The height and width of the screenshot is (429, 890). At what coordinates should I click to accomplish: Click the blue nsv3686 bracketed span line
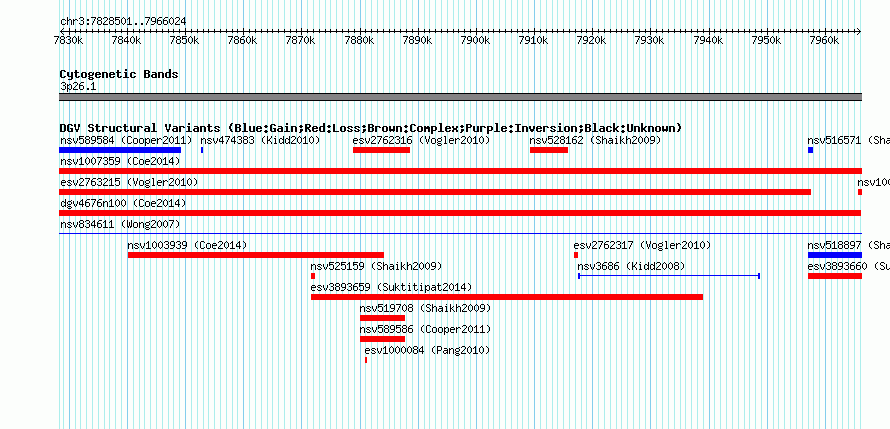tap(669, 276)
